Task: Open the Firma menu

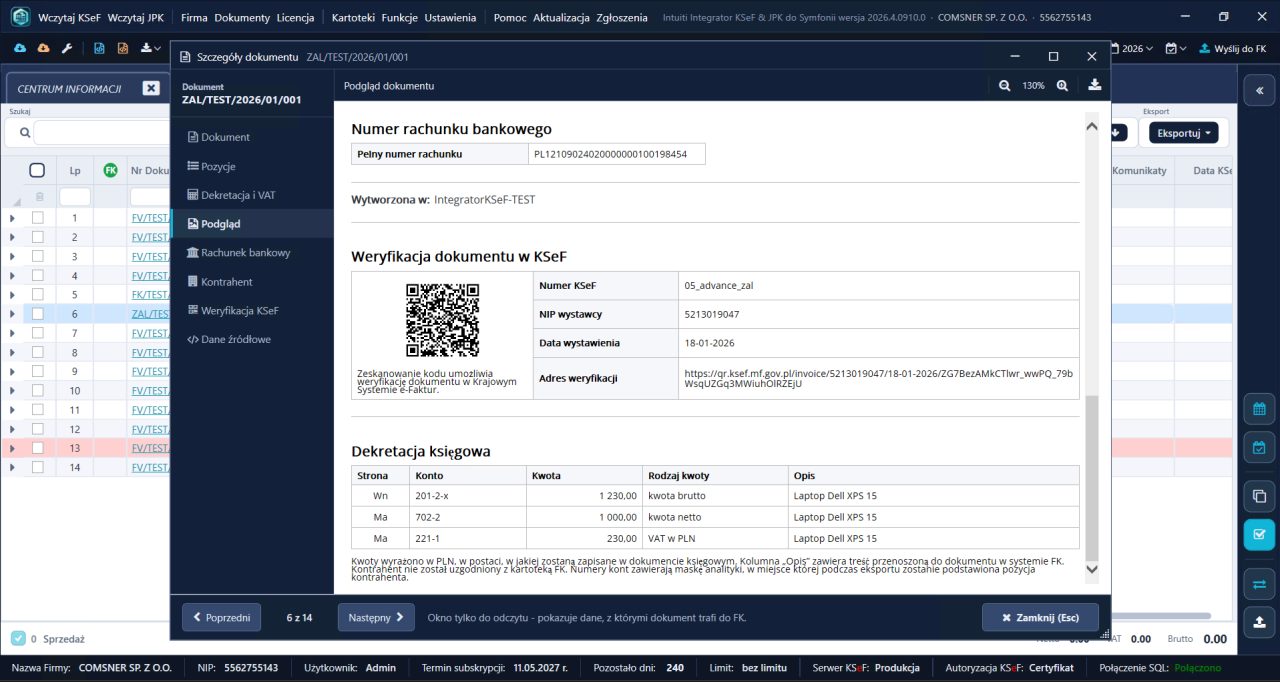Action: point(194,18)
